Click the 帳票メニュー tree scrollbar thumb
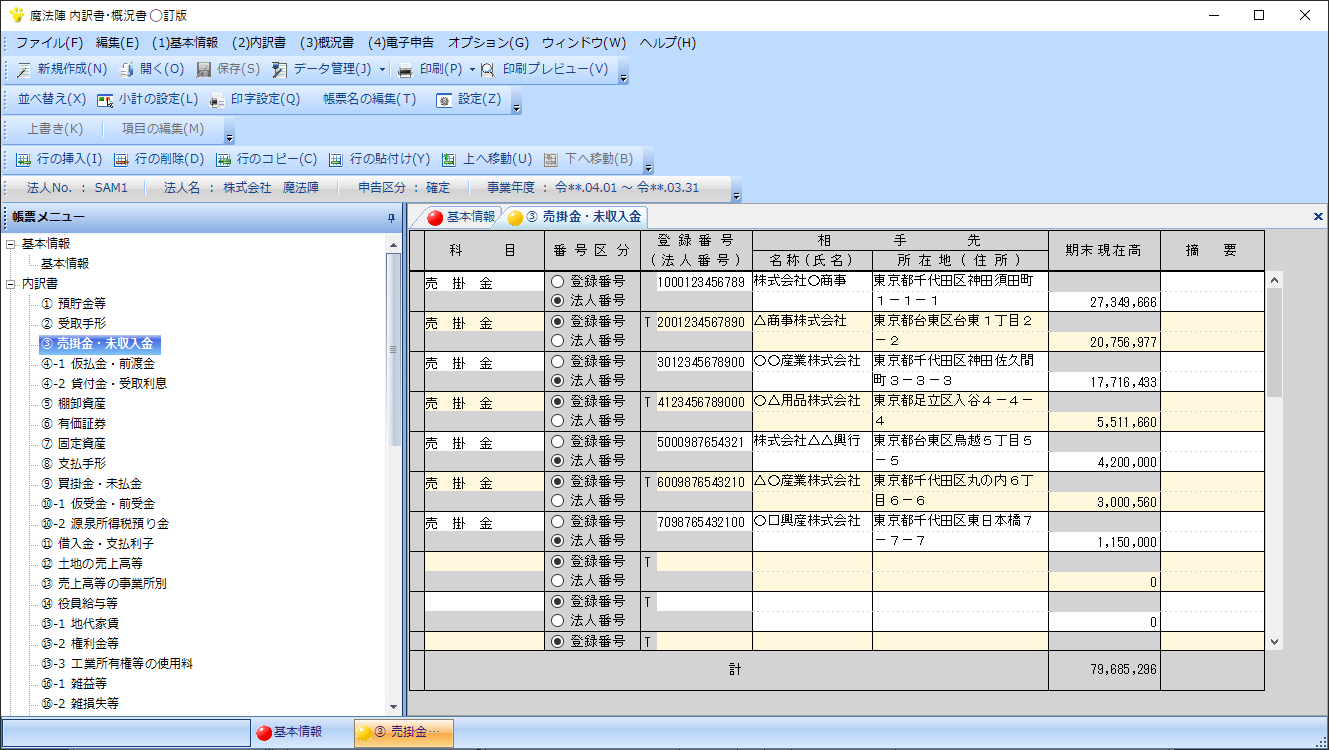Image resolution: width=1329 pixels, height=750 pixels. 393,350
